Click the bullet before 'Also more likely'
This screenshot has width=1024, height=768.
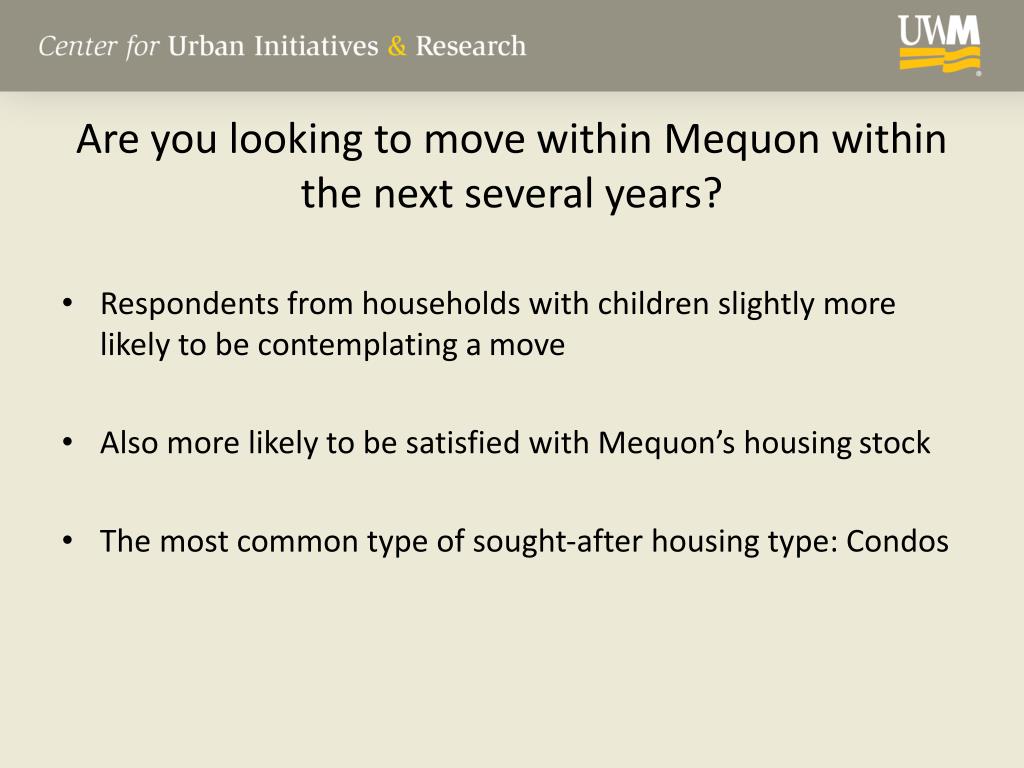tap(67, 443)
